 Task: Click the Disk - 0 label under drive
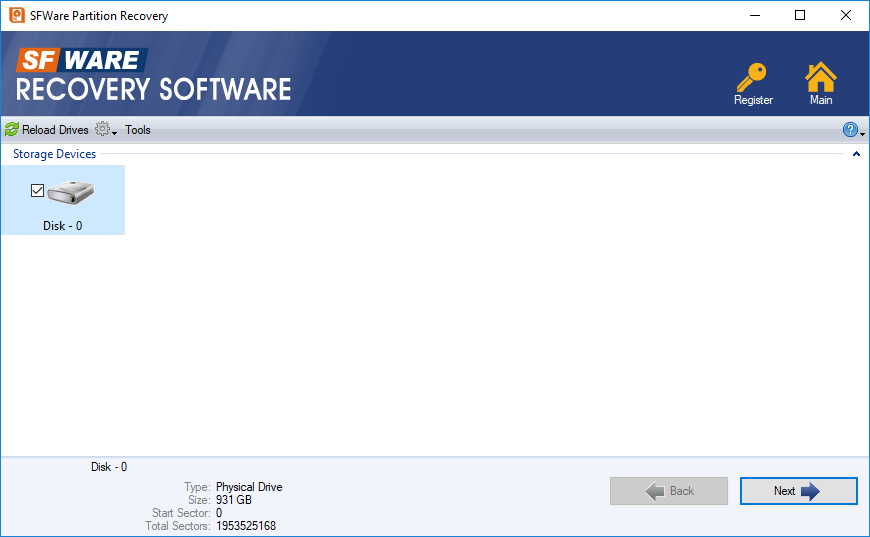[63, 226]
